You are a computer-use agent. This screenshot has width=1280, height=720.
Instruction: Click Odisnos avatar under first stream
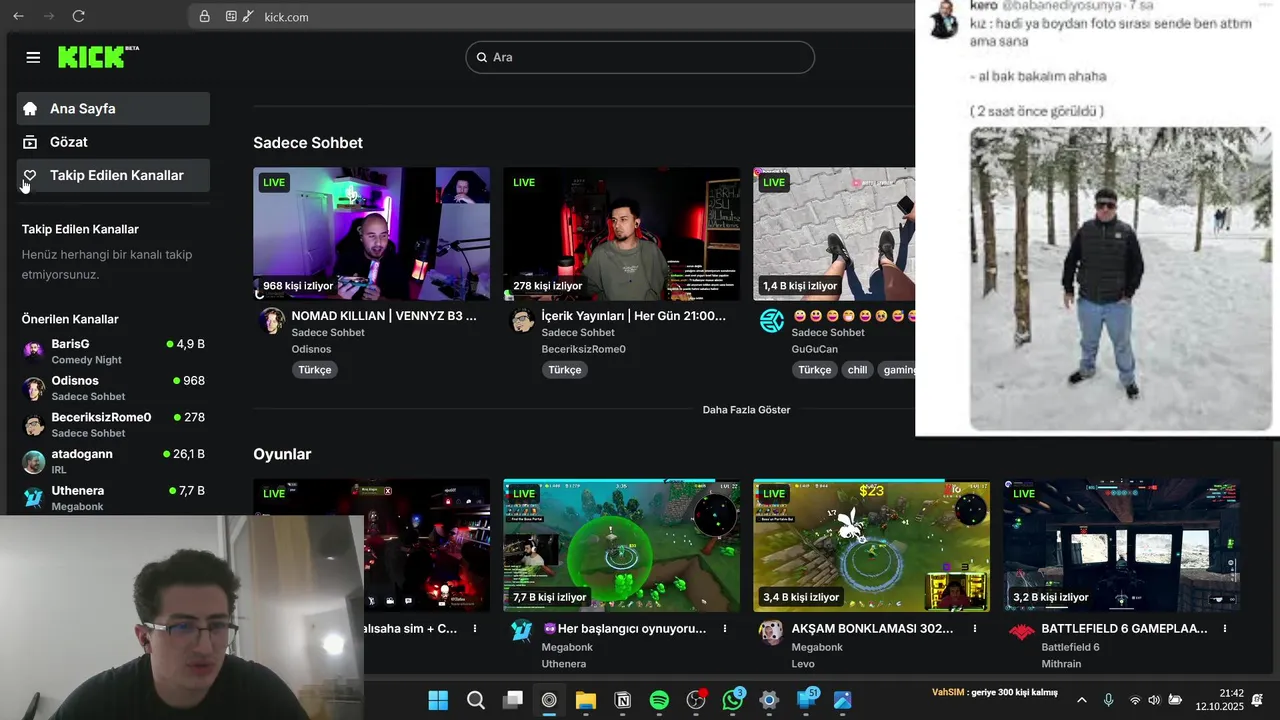[272, 321]
